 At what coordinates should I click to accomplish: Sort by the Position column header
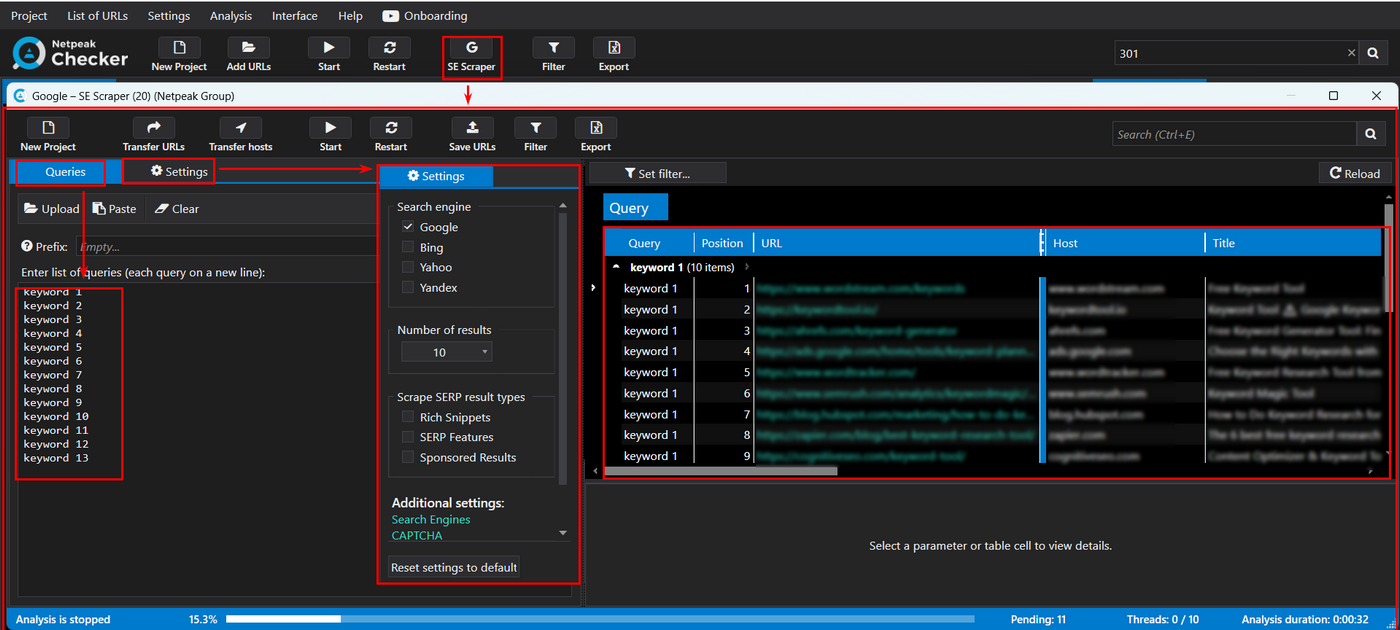(x=723, y=243)
